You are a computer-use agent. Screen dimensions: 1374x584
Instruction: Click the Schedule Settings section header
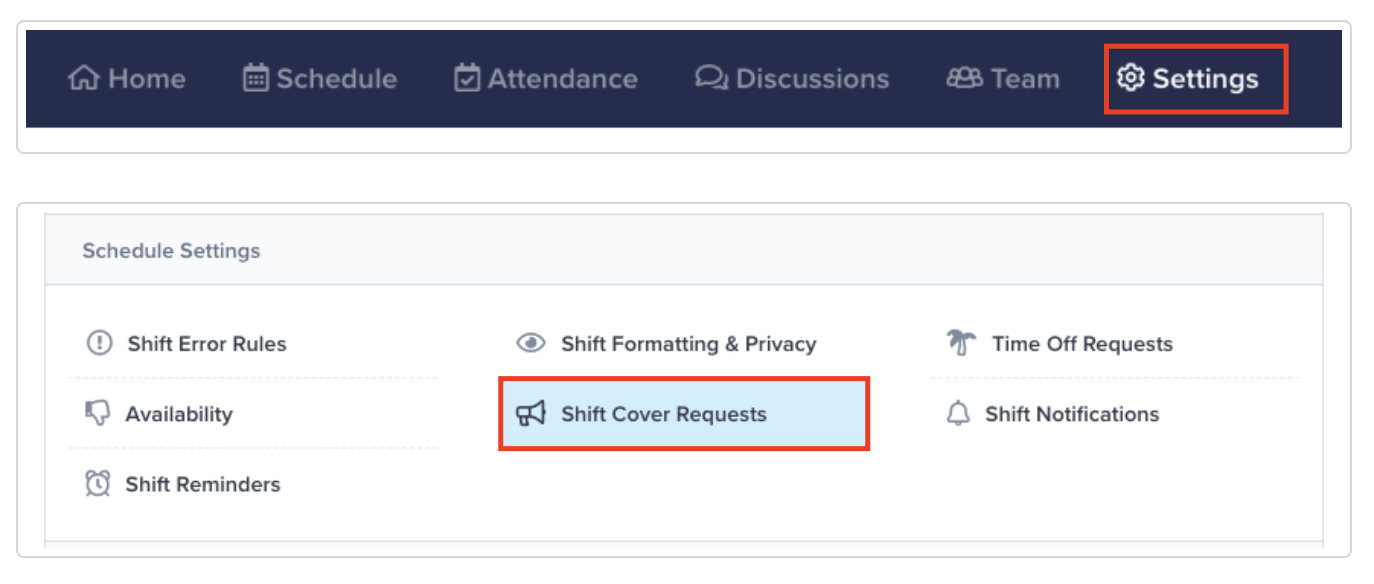[x=171, y=251]
